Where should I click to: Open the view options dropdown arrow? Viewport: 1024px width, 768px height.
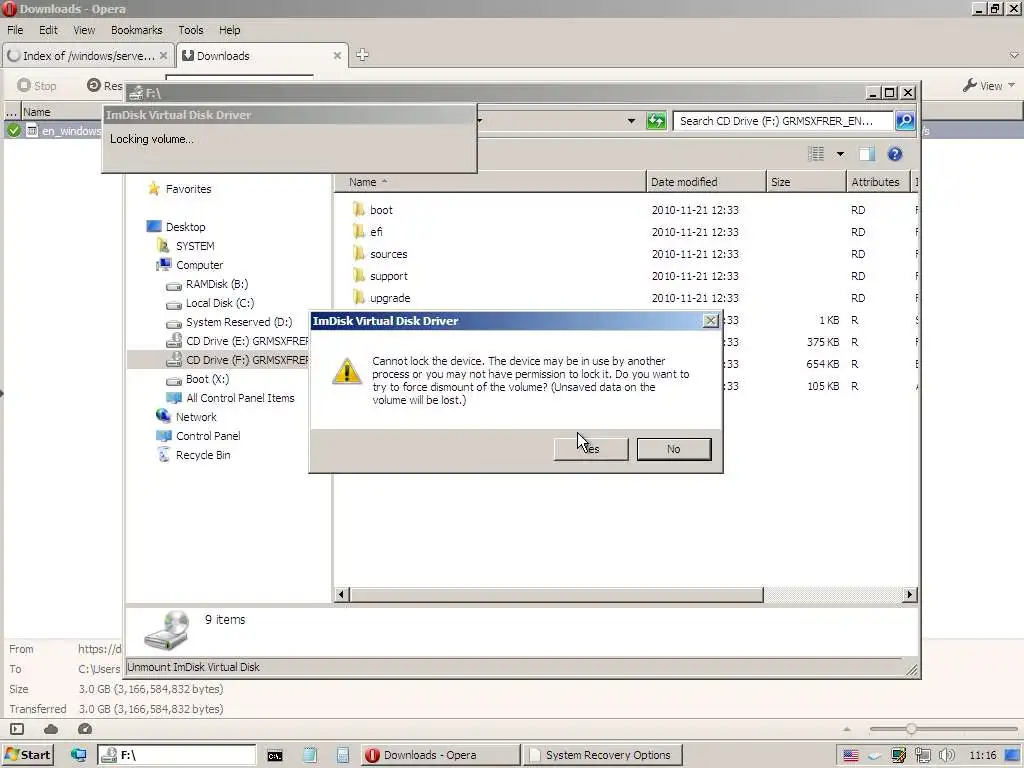click(x=840, y=154)
